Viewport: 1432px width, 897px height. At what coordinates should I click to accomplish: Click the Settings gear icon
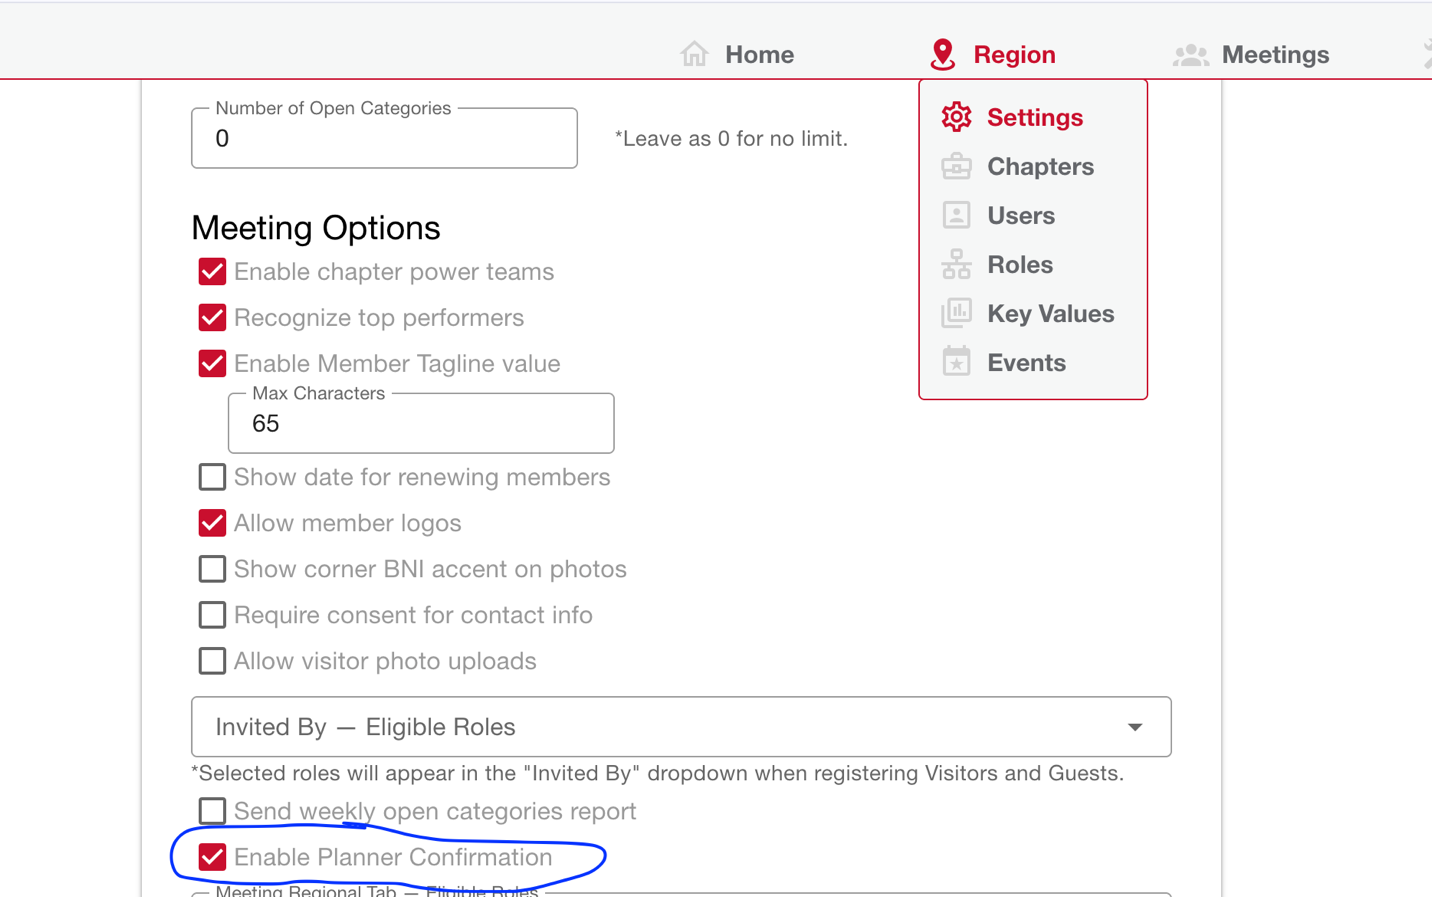pos(956,117)
